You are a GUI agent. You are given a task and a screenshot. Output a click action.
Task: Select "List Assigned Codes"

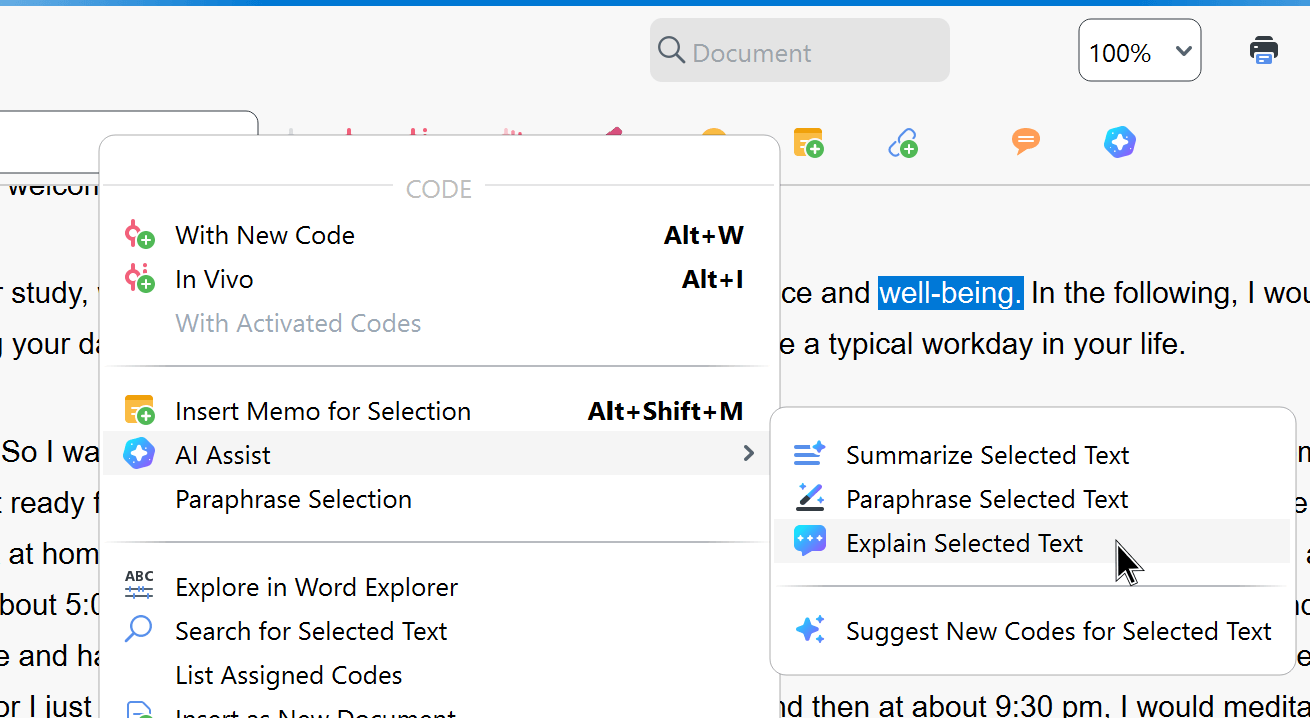click(288, 675)
